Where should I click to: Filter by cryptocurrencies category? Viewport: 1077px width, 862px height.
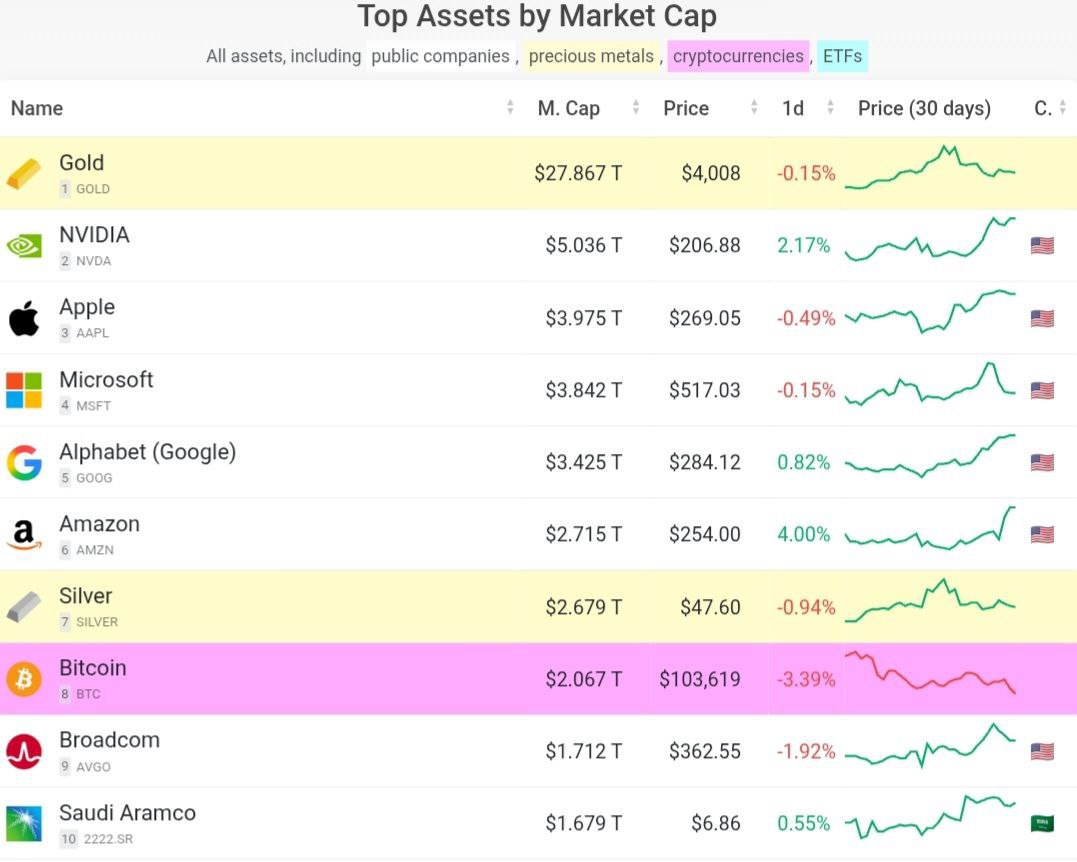738,56
